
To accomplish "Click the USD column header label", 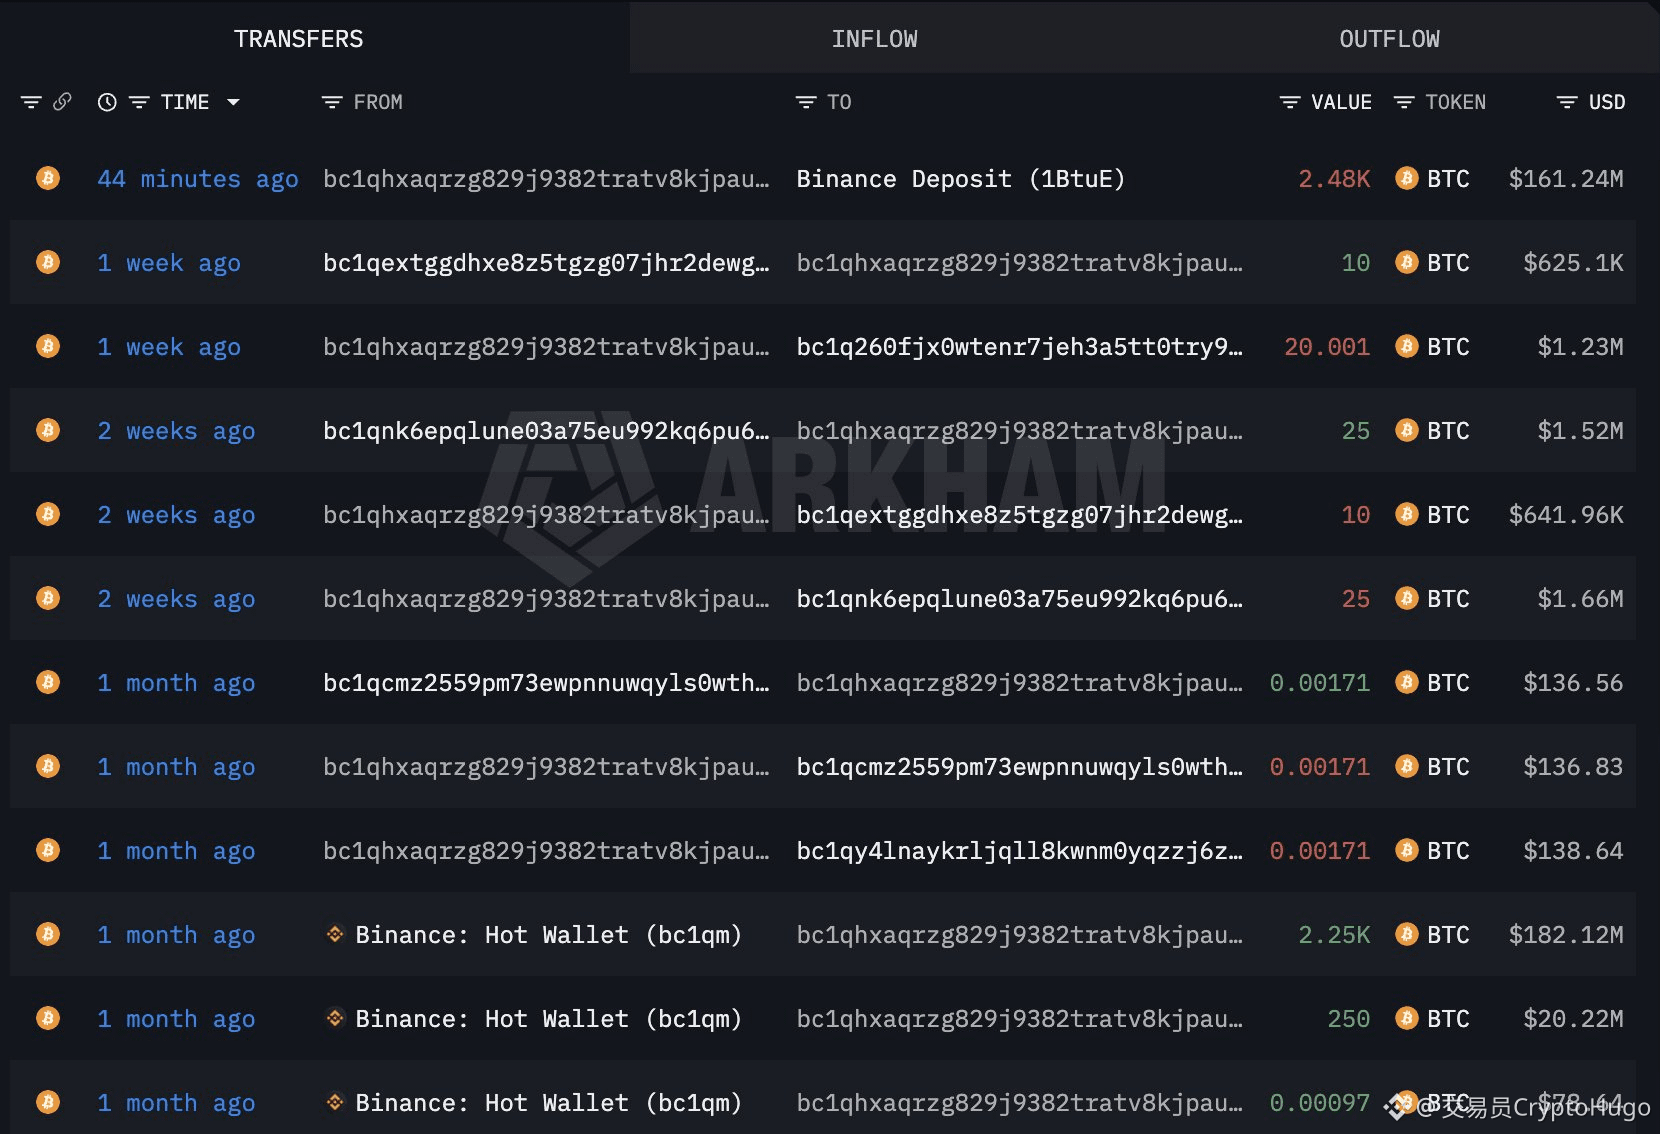I will click(x=1607, y=102).
